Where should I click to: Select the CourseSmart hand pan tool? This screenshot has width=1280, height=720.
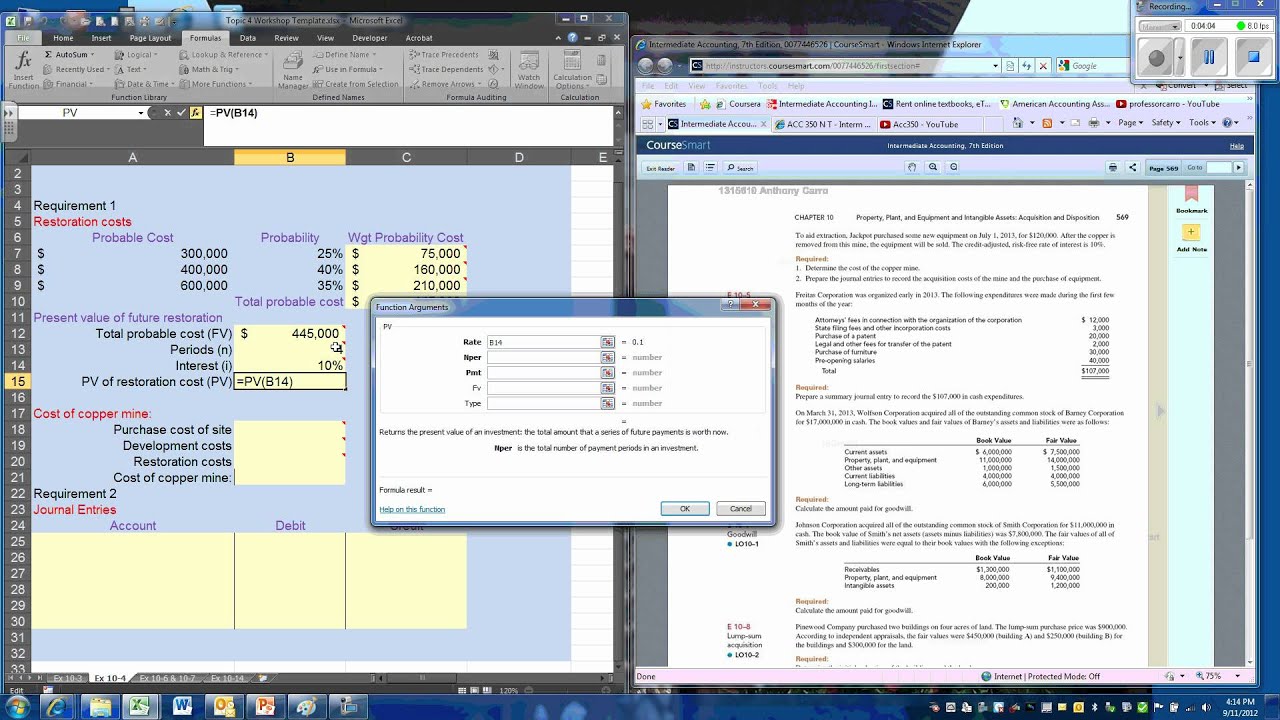coord(912,168)
